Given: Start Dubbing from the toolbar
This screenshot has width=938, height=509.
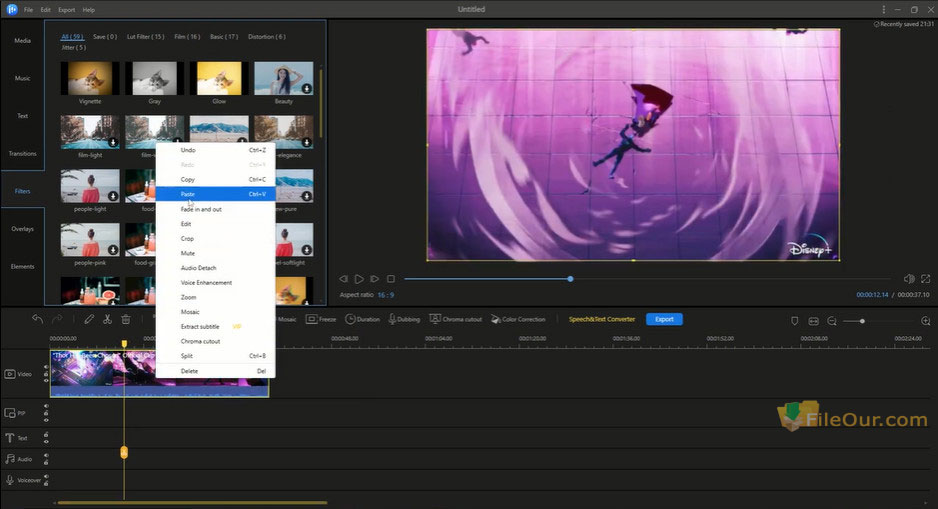Looking at the screenshot, I should coord(404,319).
